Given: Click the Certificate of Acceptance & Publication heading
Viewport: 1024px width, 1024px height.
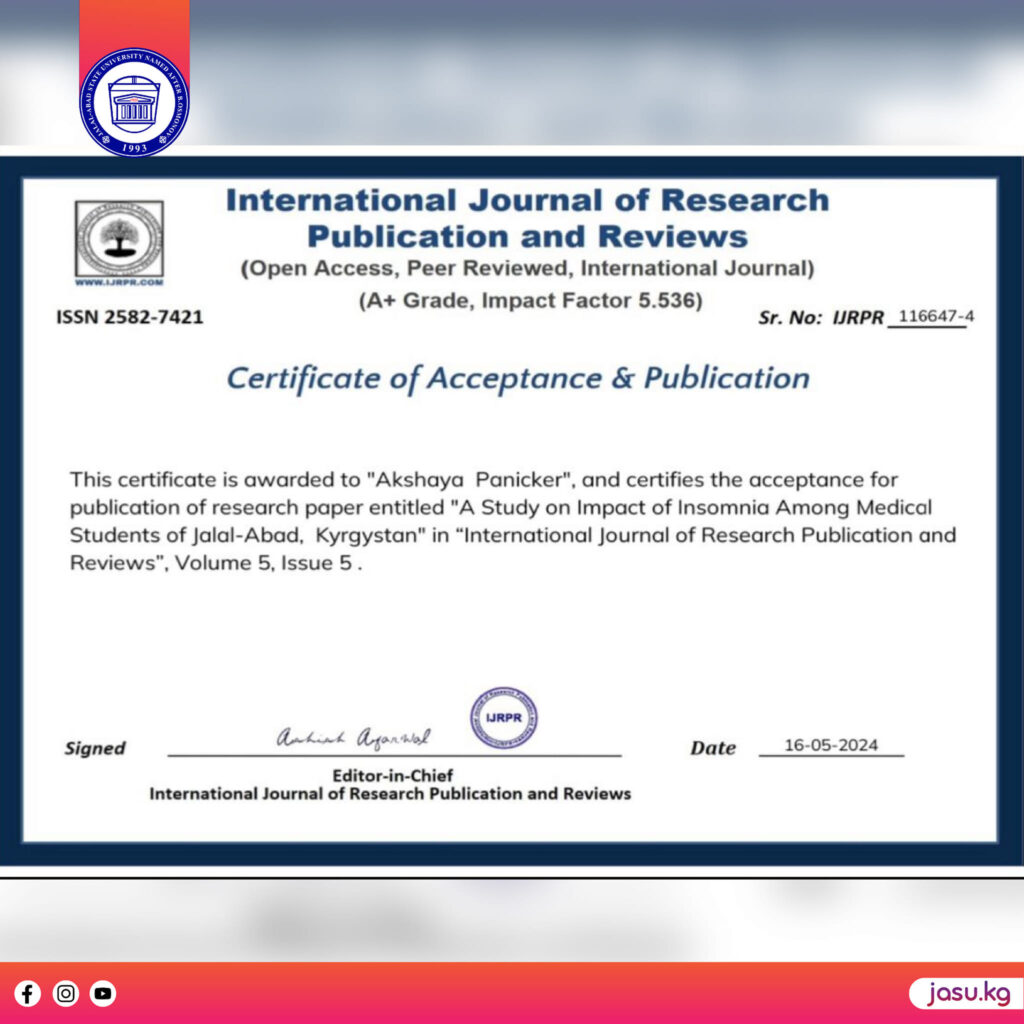Looking at the screenshot, I should point(518,379).
